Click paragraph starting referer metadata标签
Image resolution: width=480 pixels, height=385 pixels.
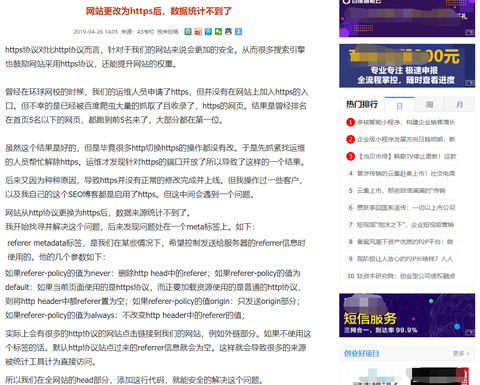tap(156, 250)
